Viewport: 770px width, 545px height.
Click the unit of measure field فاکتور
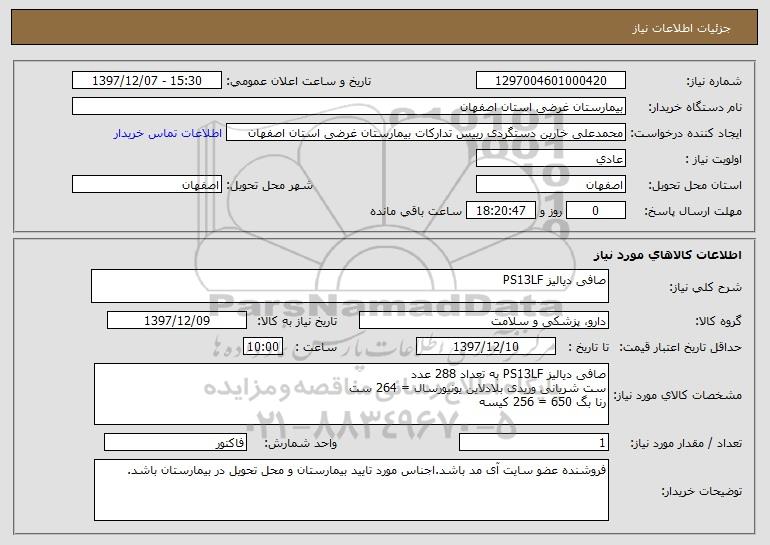175,443
